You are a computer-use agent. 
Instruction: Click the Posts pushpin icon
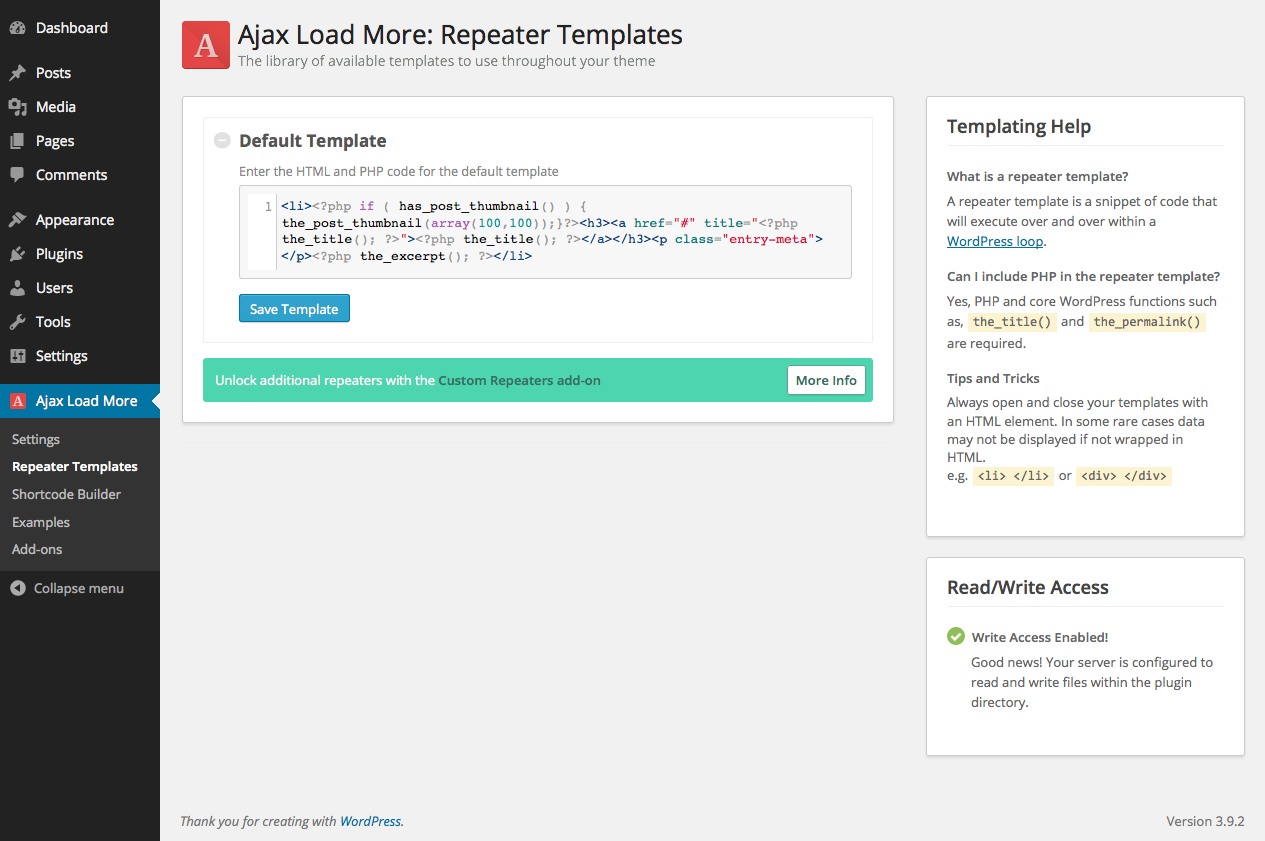pos(17,73)
